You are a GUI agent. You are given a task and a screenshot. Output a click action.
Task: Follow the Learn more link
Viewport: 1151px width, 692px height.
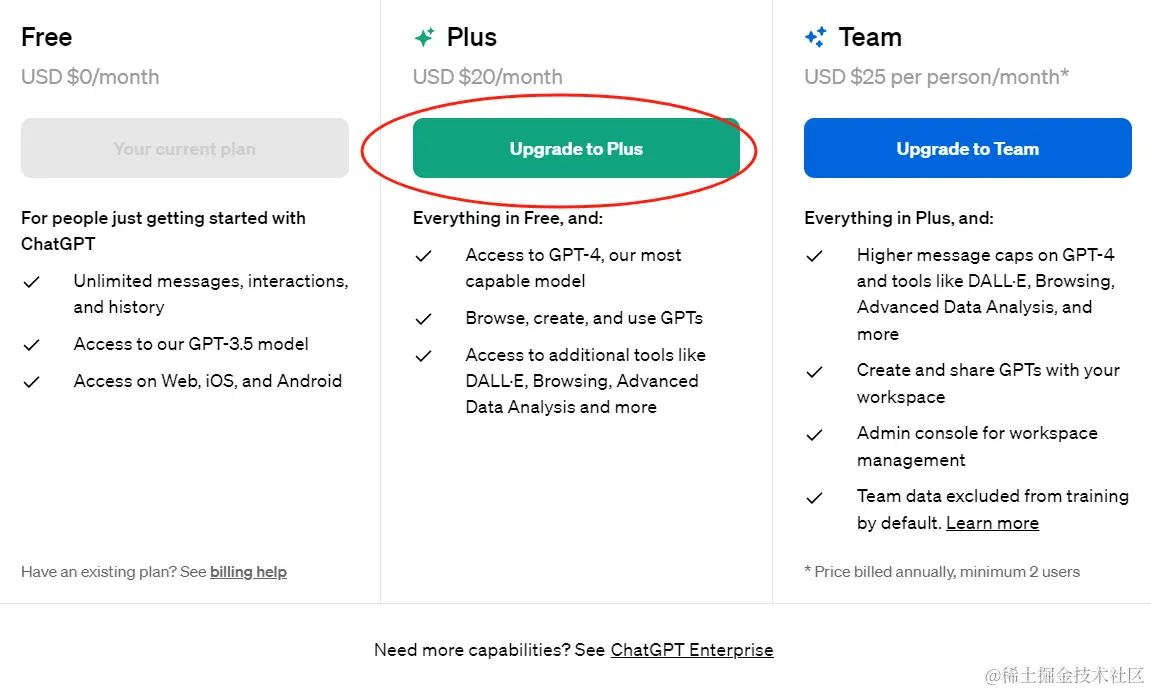(x=992, y=523)
